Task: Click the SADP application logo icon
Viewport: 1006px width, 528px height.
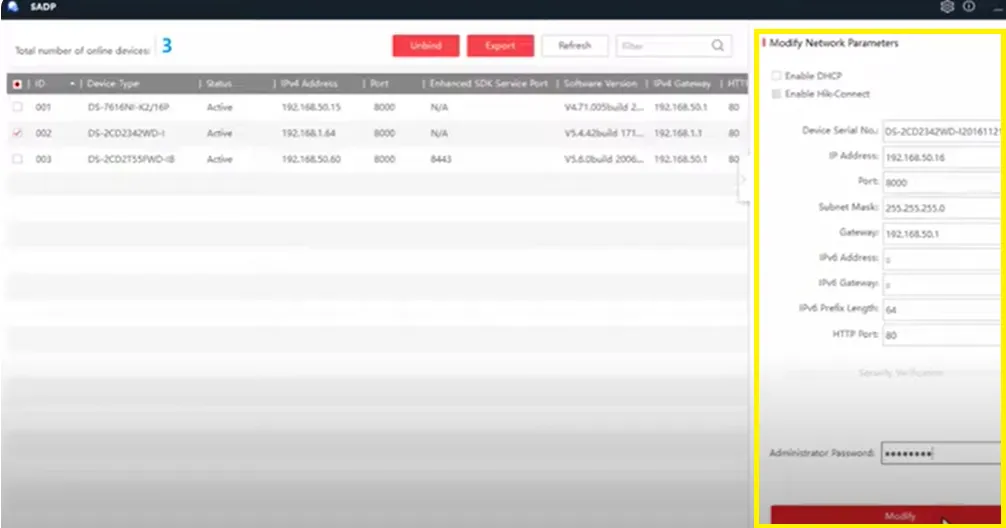Action: pos(13,6)
